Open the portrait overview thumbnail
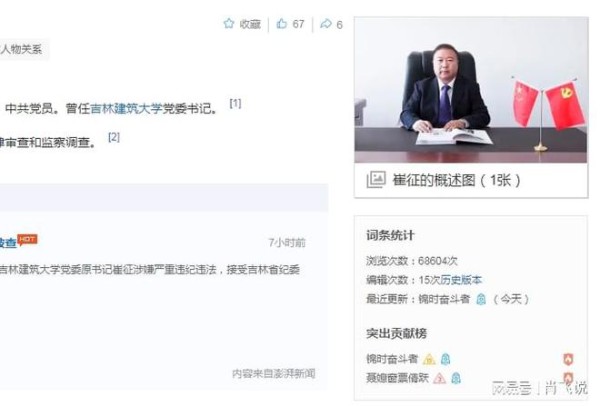The width and height of the screenshot is (600, 406). pyautogui.click(x=471, y=90)
